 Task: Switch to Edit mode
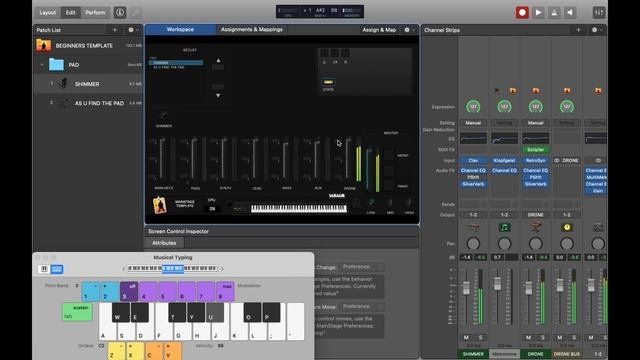pos(71,13)
